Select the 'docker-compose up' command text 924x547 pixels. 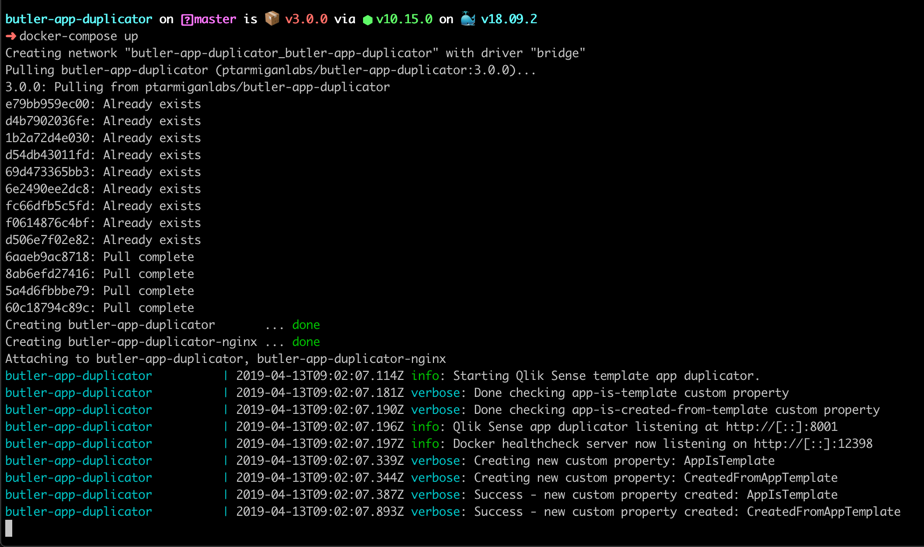[x=78, y=36]
